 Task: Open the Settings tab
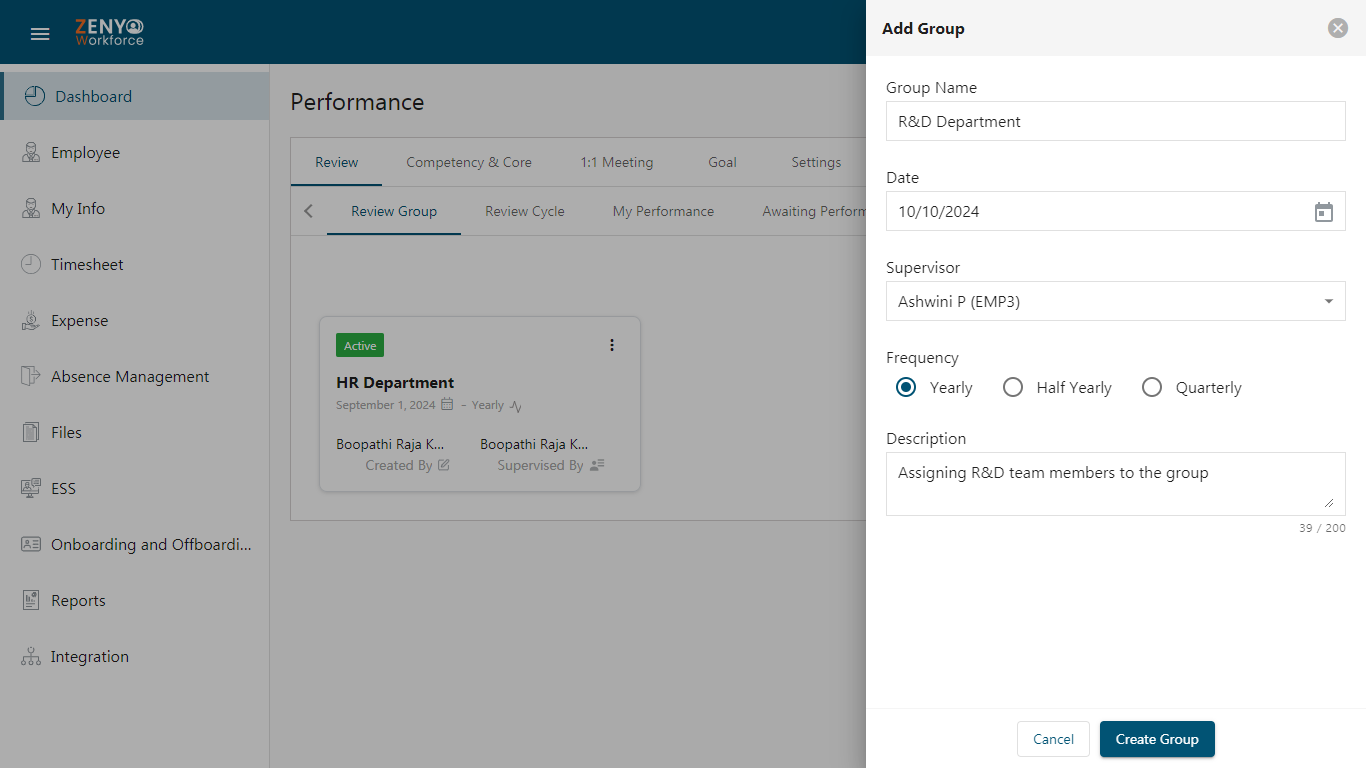(x=816, y=162)
